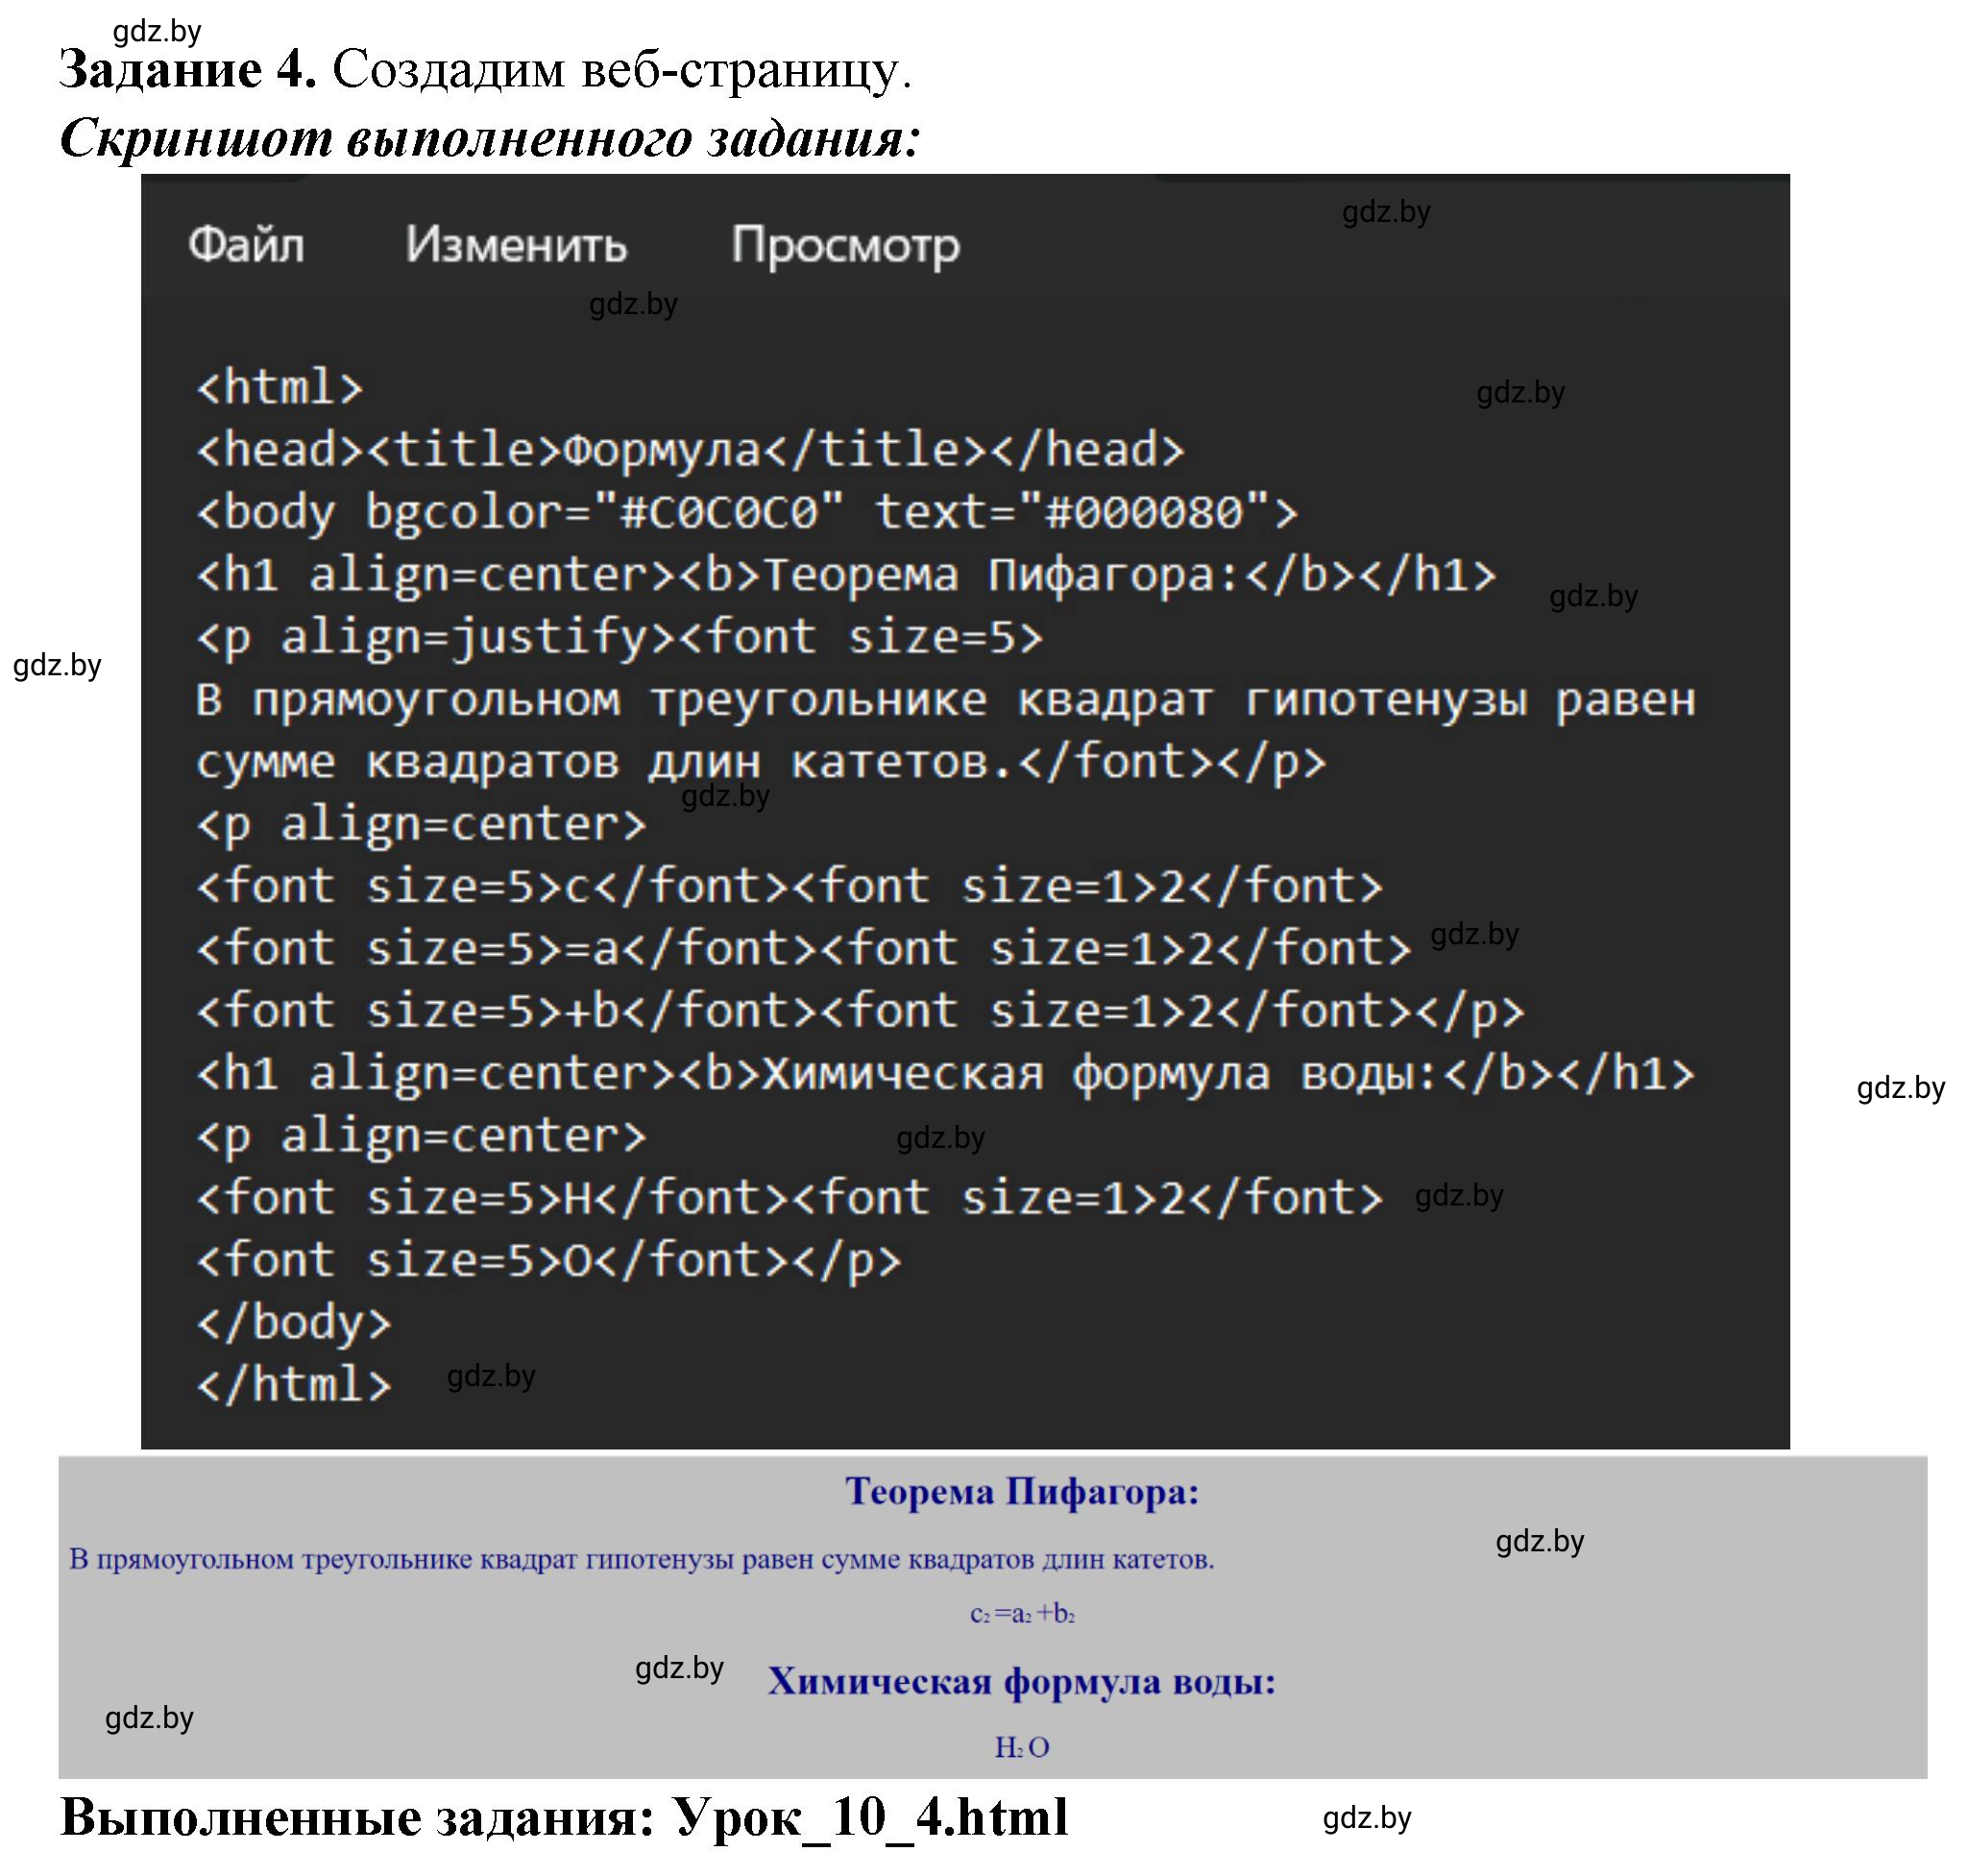The width and height of the screenshot is (1968, 1876).
Task: Click the <p align=justify><font size=5> line
Action: click(620, 638)
